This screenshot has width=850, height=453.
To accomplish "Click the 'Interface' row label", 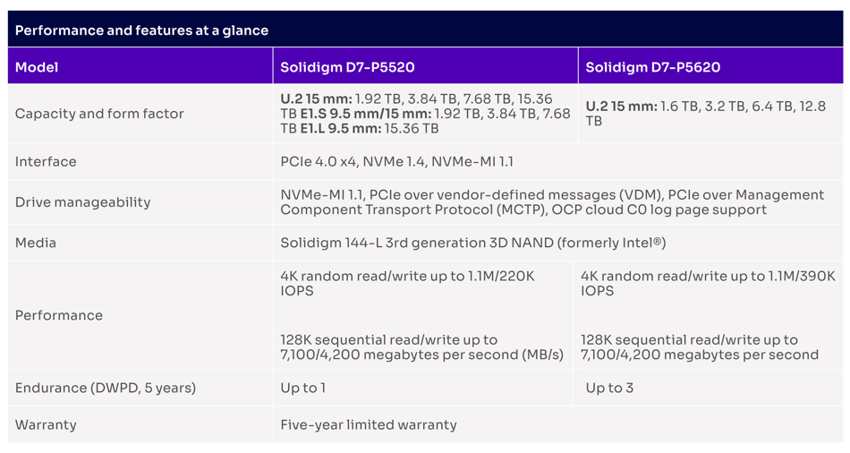I will pyautogui.click(x=45, y=161).
